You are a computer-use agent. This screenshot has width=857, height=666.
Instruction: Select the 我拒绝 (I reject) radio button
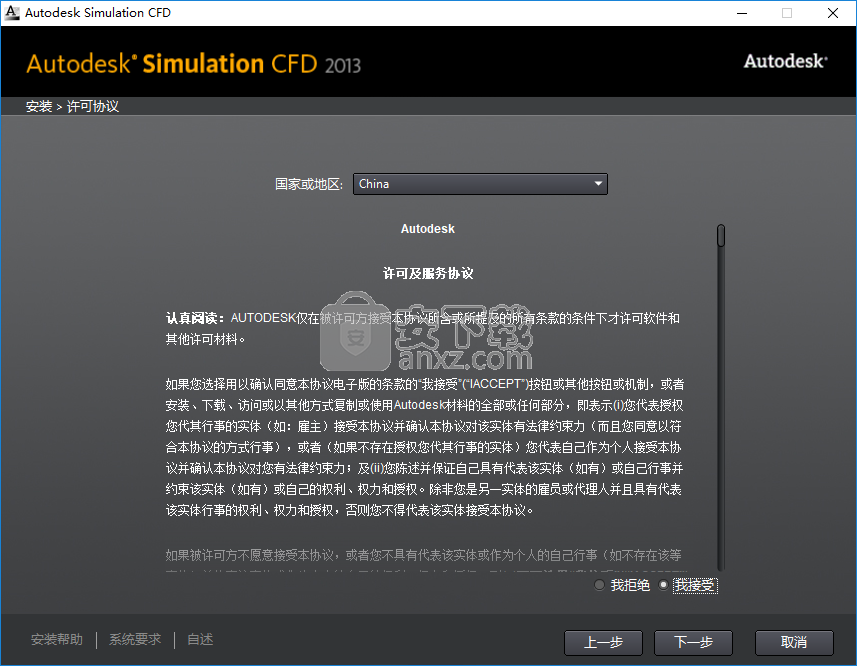600,585
